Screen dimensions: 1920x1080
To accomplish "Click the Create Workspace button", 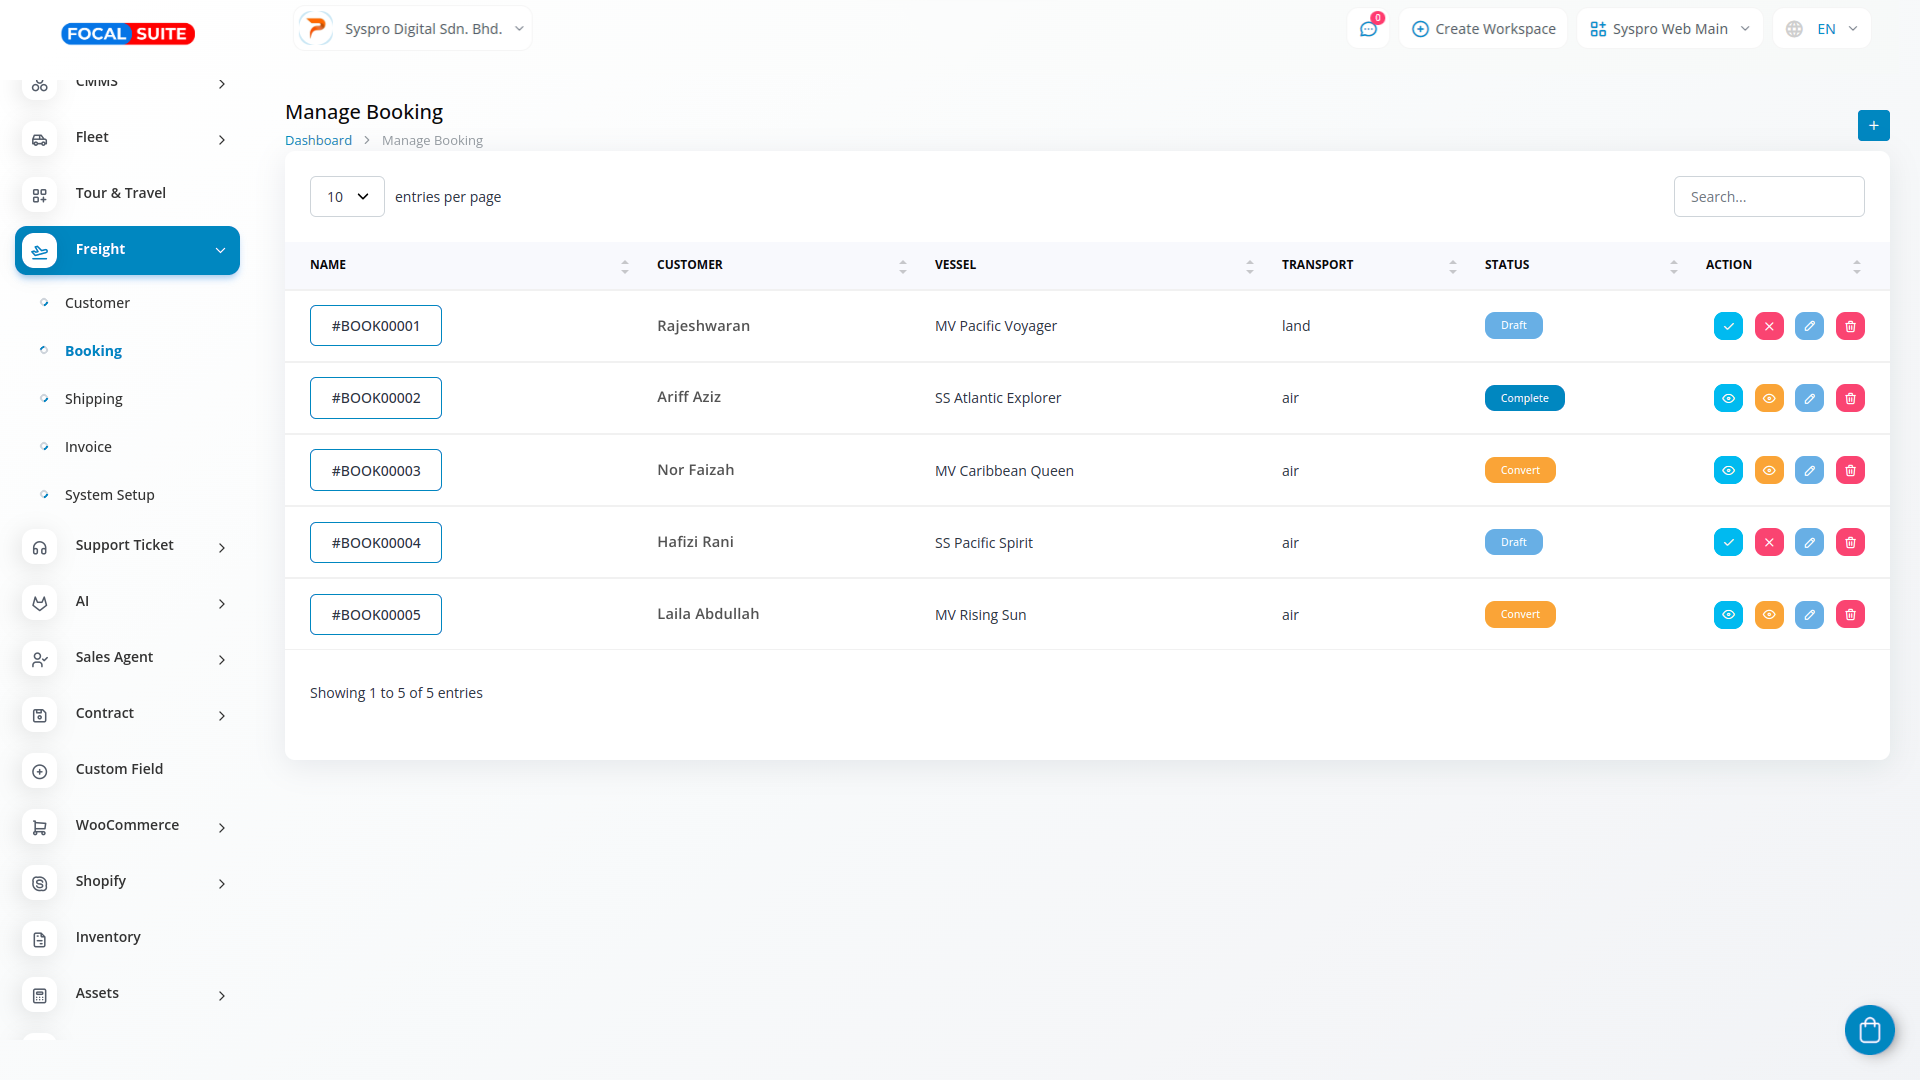I will (1484, 29).
